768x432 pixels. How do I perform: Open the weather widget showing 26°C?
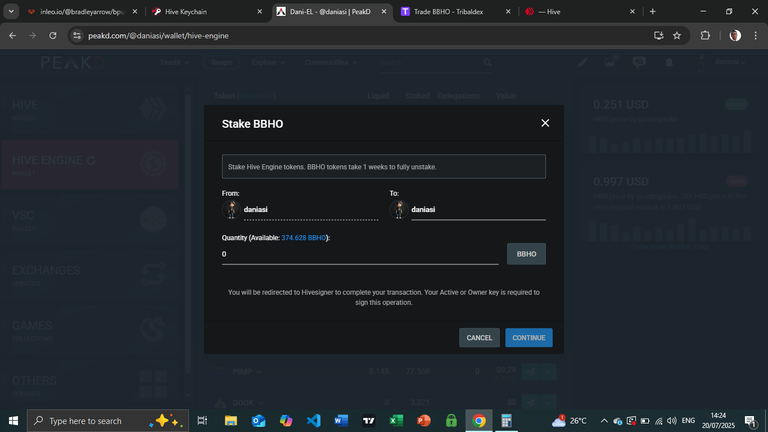[x=569, y=420]
